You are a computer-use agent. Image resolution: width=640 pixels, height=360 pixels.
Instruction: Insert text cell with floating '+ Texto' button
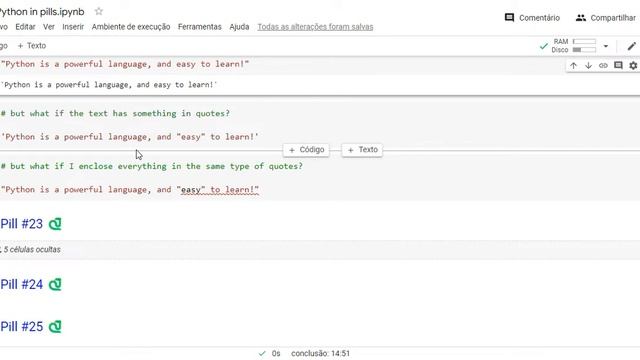coord(362,150)
